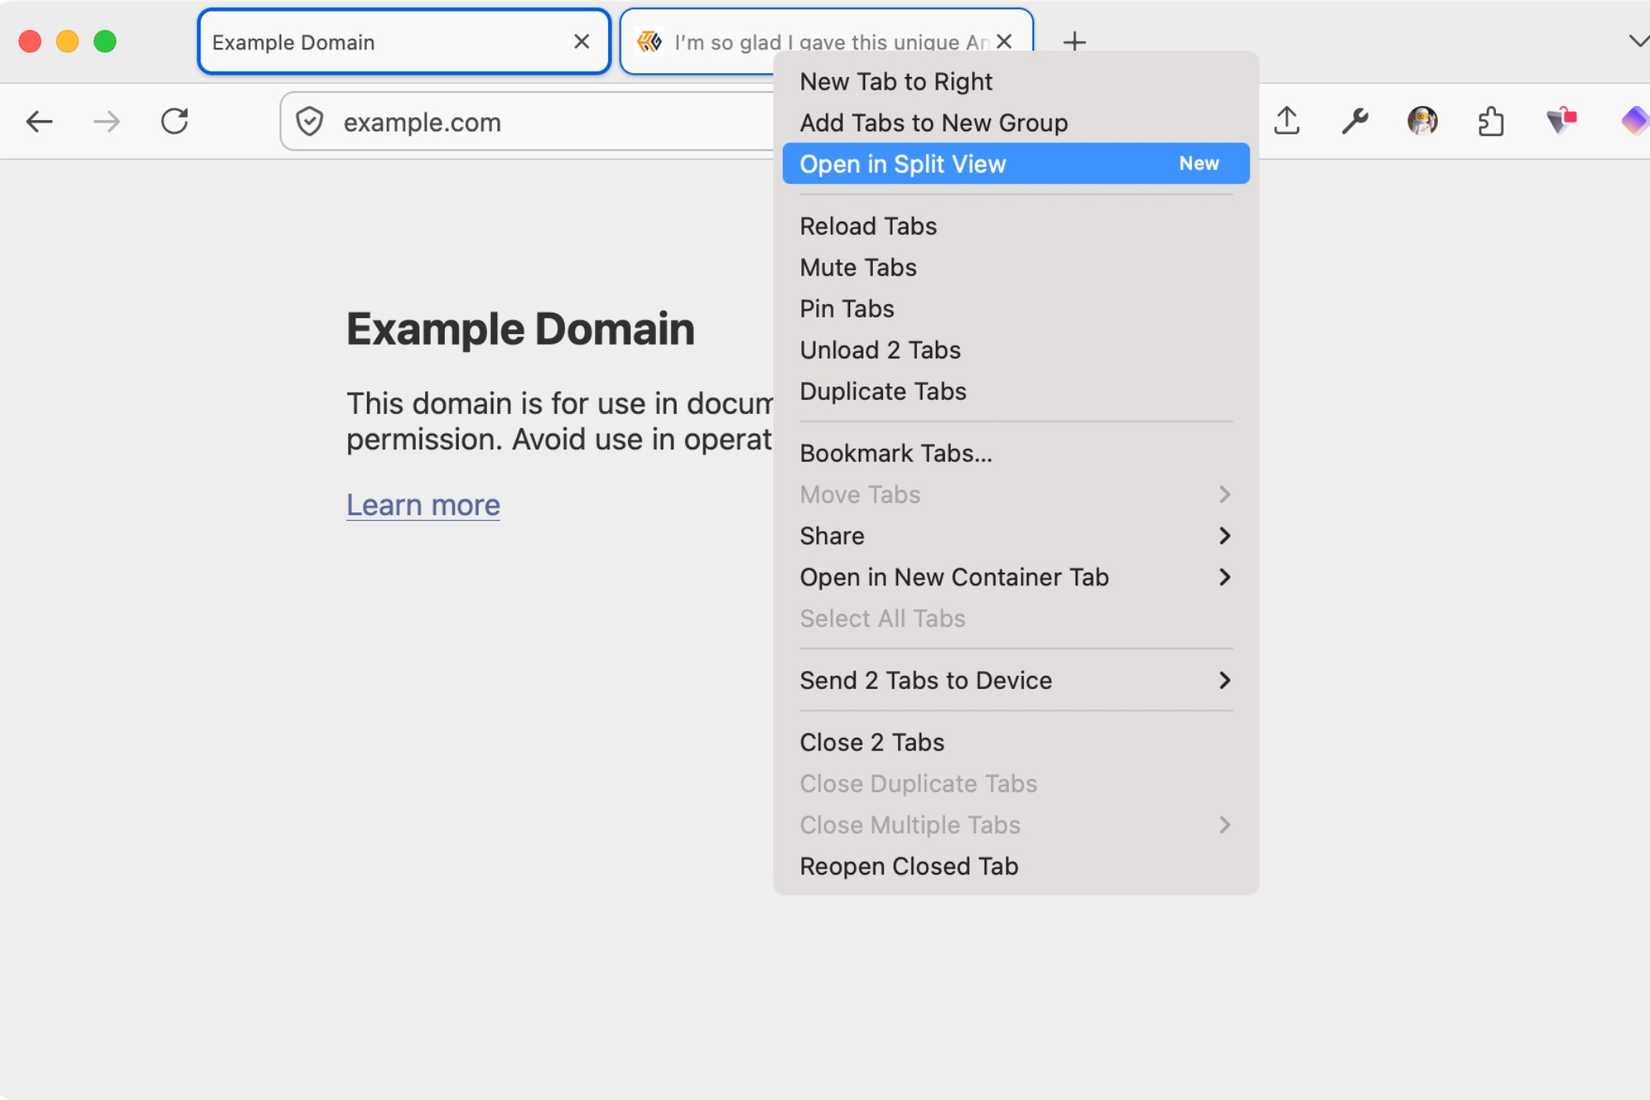Expand Open in New Container Tab submenu
Viewport: 1650px width, 1100px height.
[x=1015, y=577]
